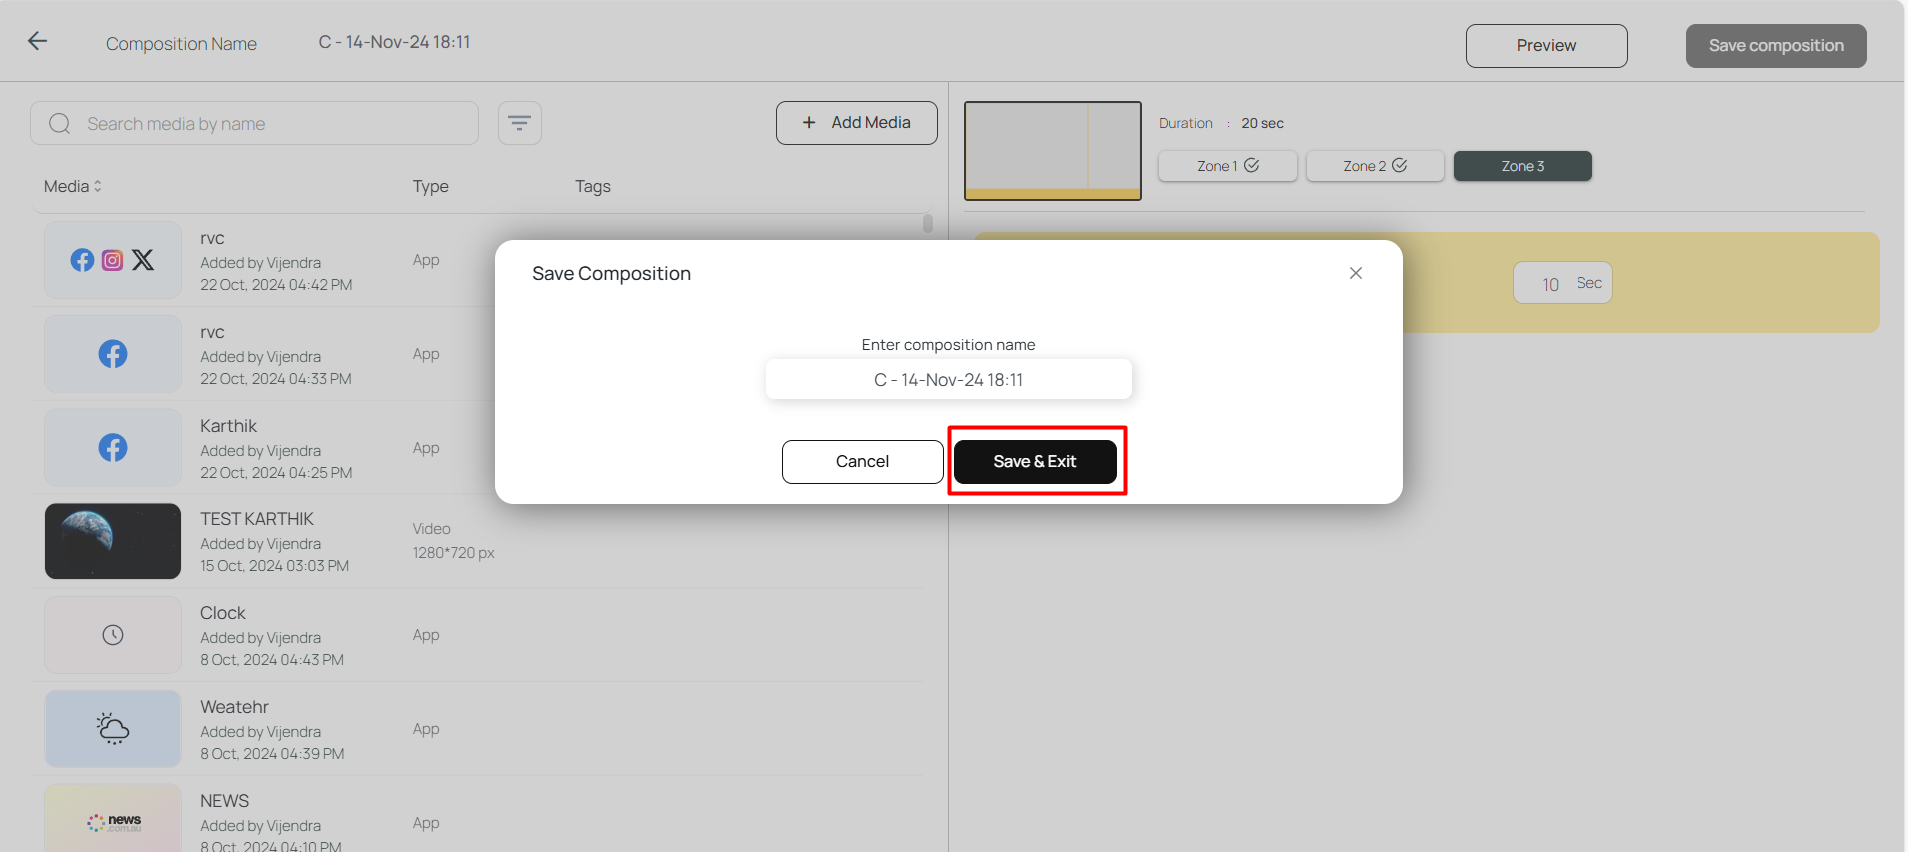Open the media filter icon

tap(519, 123)
